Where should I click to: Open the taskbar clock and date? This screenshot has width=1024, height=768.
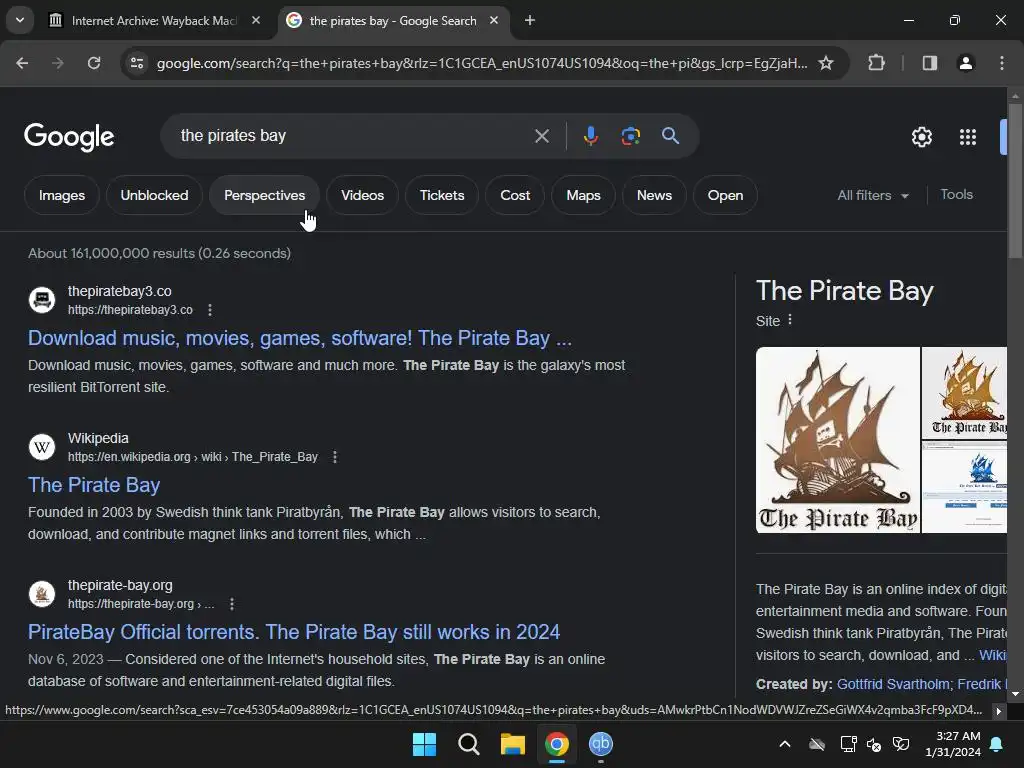[953, 743]
